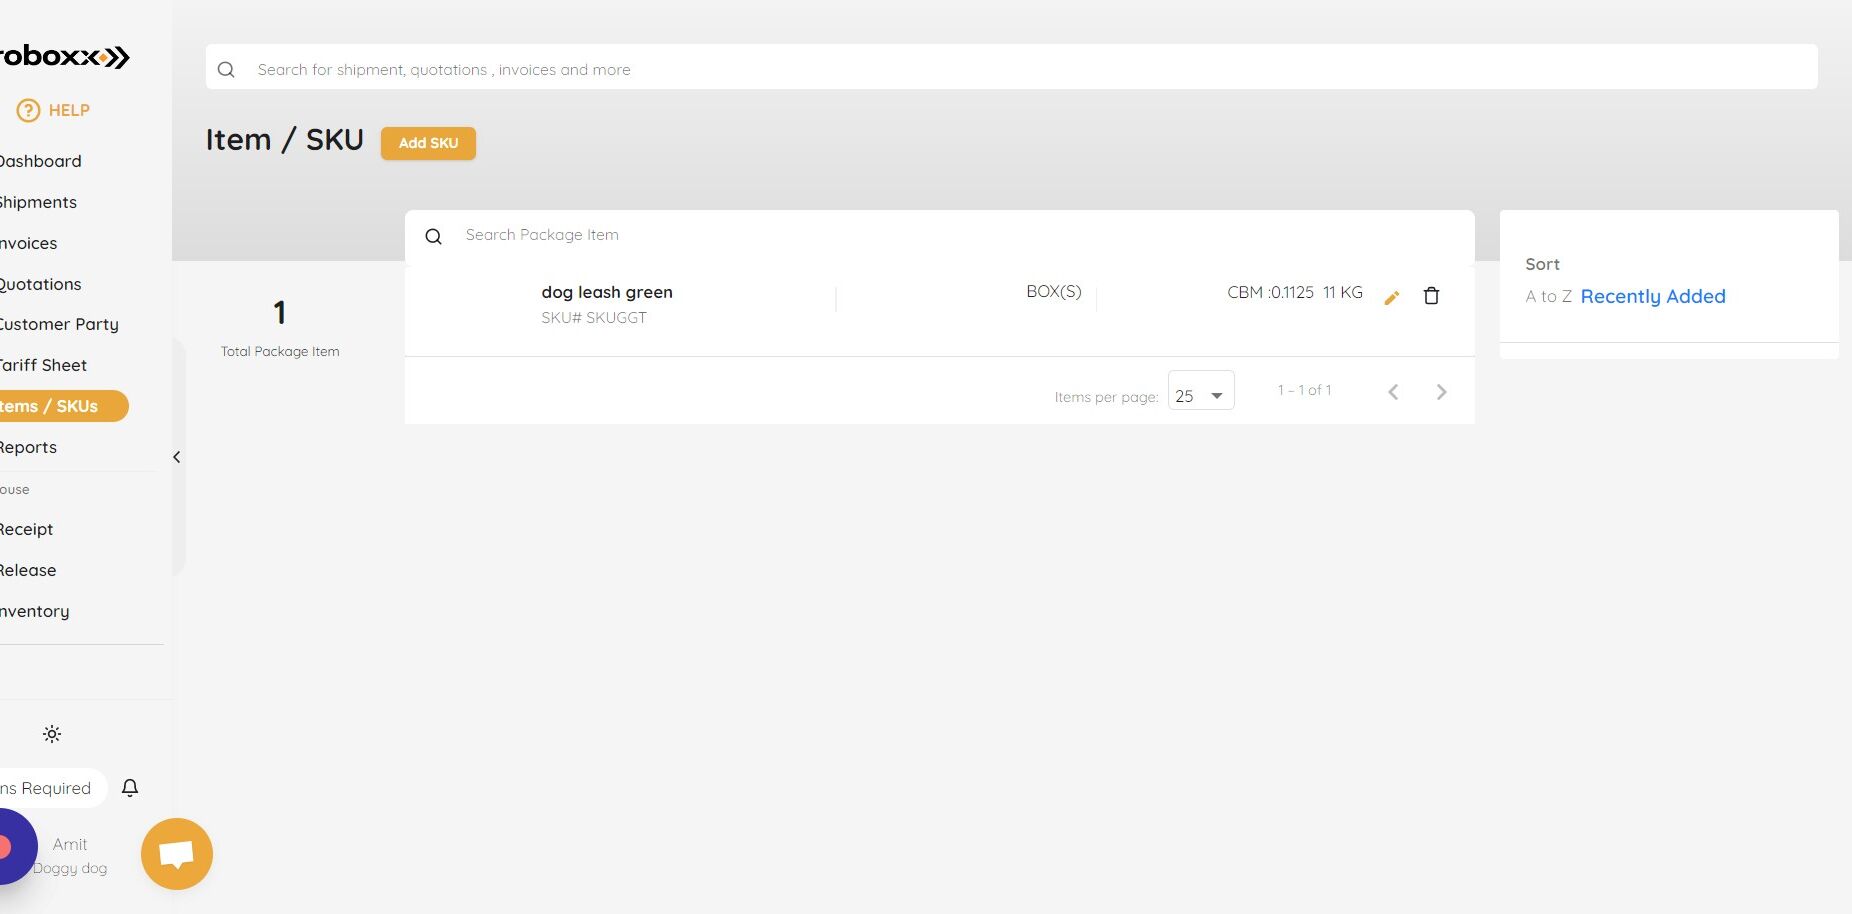Delete dog leash green with trash icon
Screen dimensions: 1852x914
tap(1431, 296)
